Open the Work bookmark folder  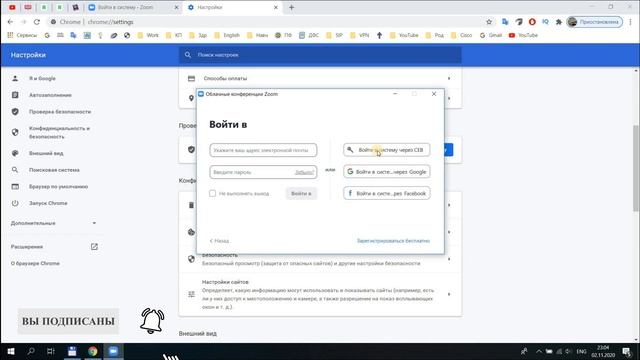click(x=148, y=36)
